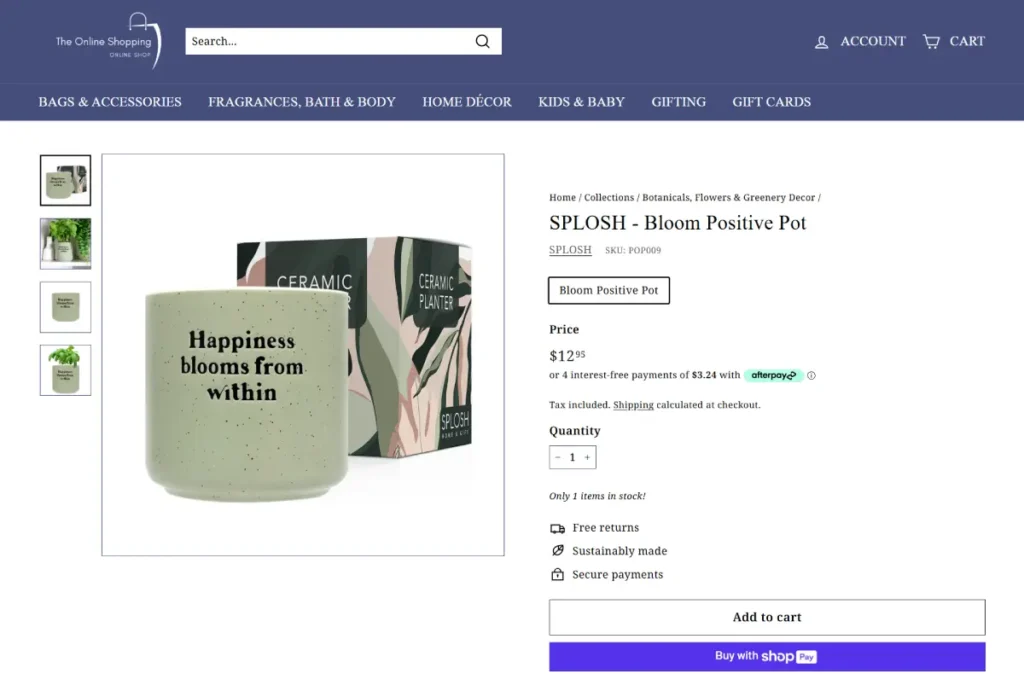Increase quantity with plus button
Screen dimensions: 1024x674
pyautogui.click(x=587, y=457)
